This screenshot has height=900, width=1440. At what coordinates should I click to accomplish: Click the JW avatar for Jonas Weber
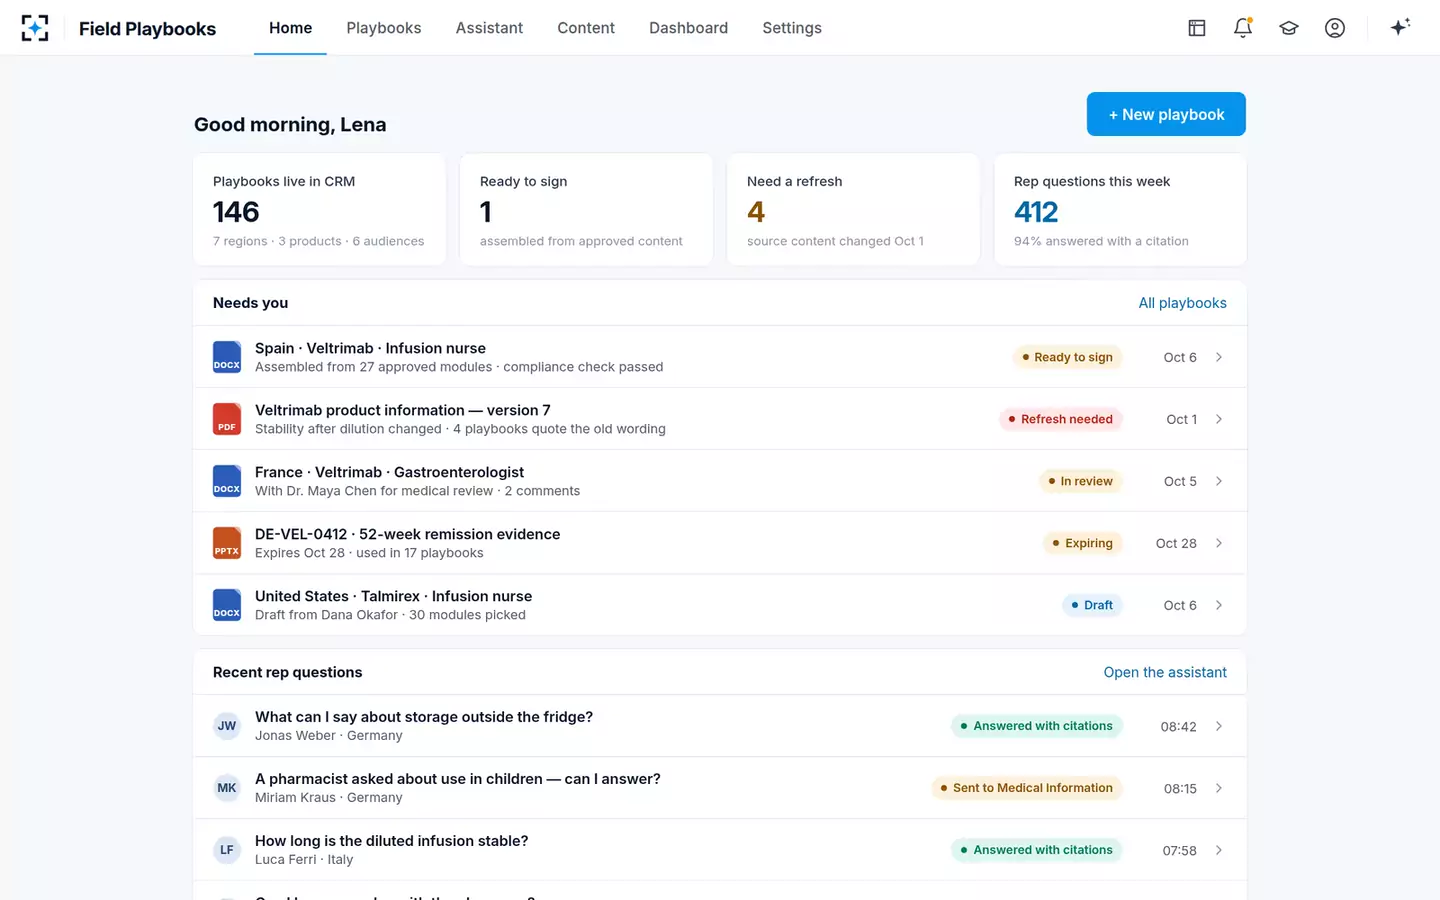click(x=227, y=726)
